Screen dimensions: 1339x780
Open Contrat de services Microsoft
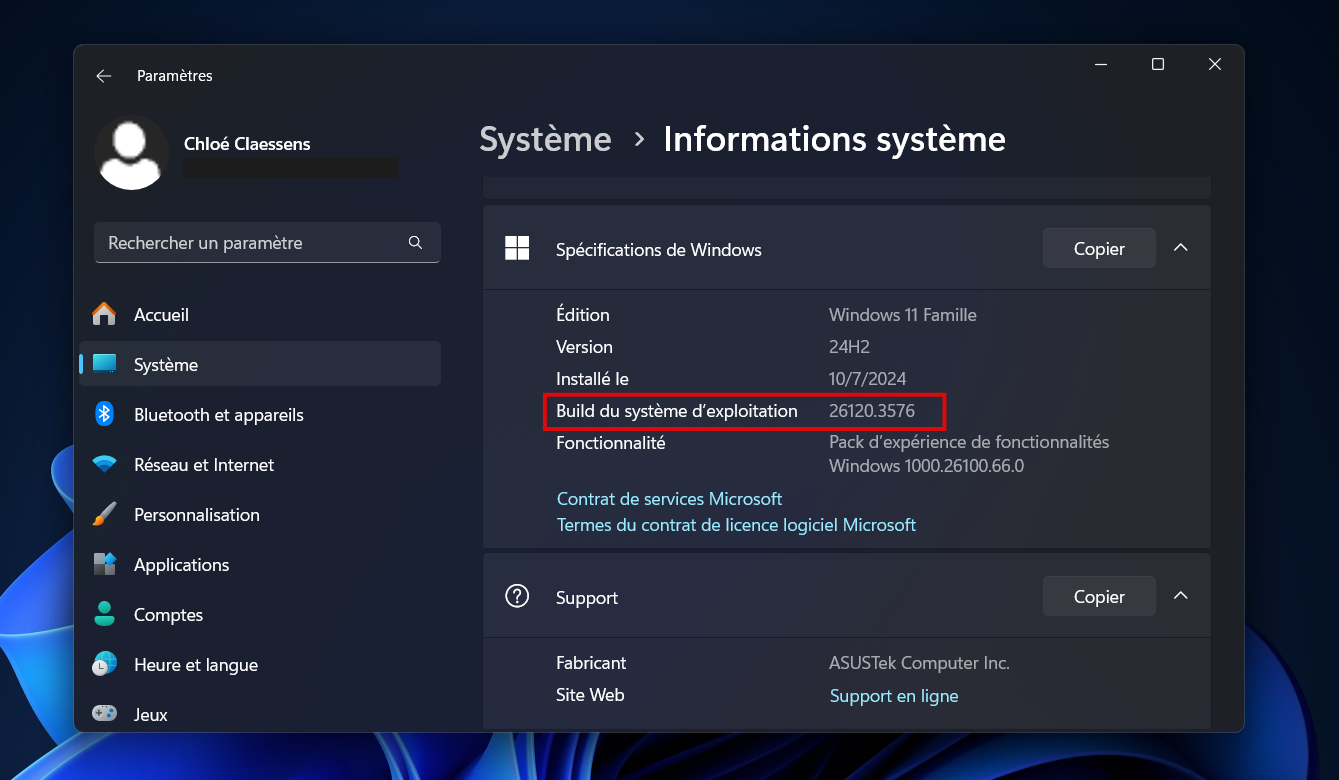[x=670, y=498]
